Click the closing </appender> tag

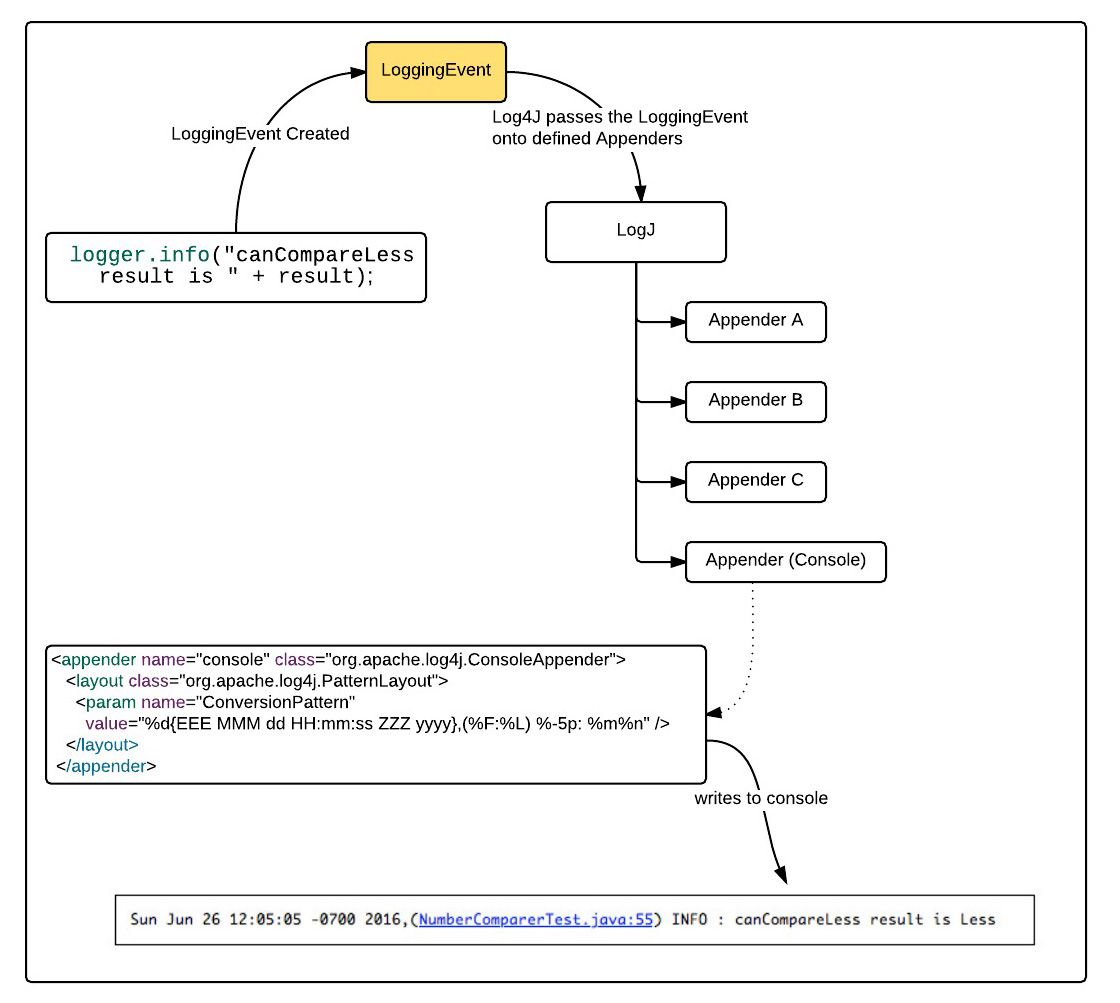pyautogui.click(x=106, y=766)
